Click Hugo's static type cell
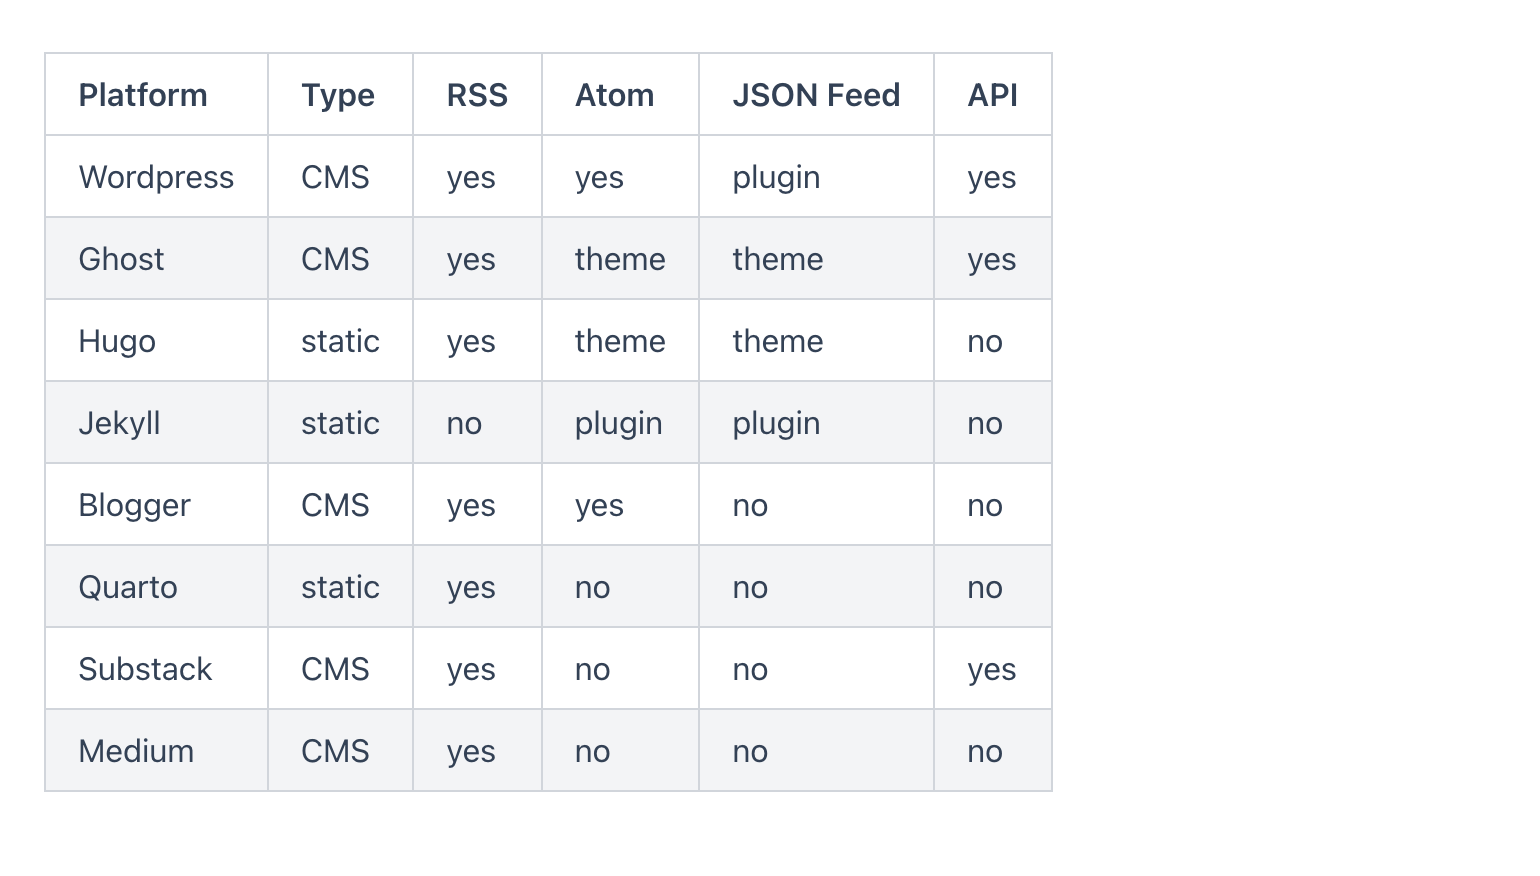Image resolution: width=1540 pixels, height=876 pixels. (x=340, y=341)
